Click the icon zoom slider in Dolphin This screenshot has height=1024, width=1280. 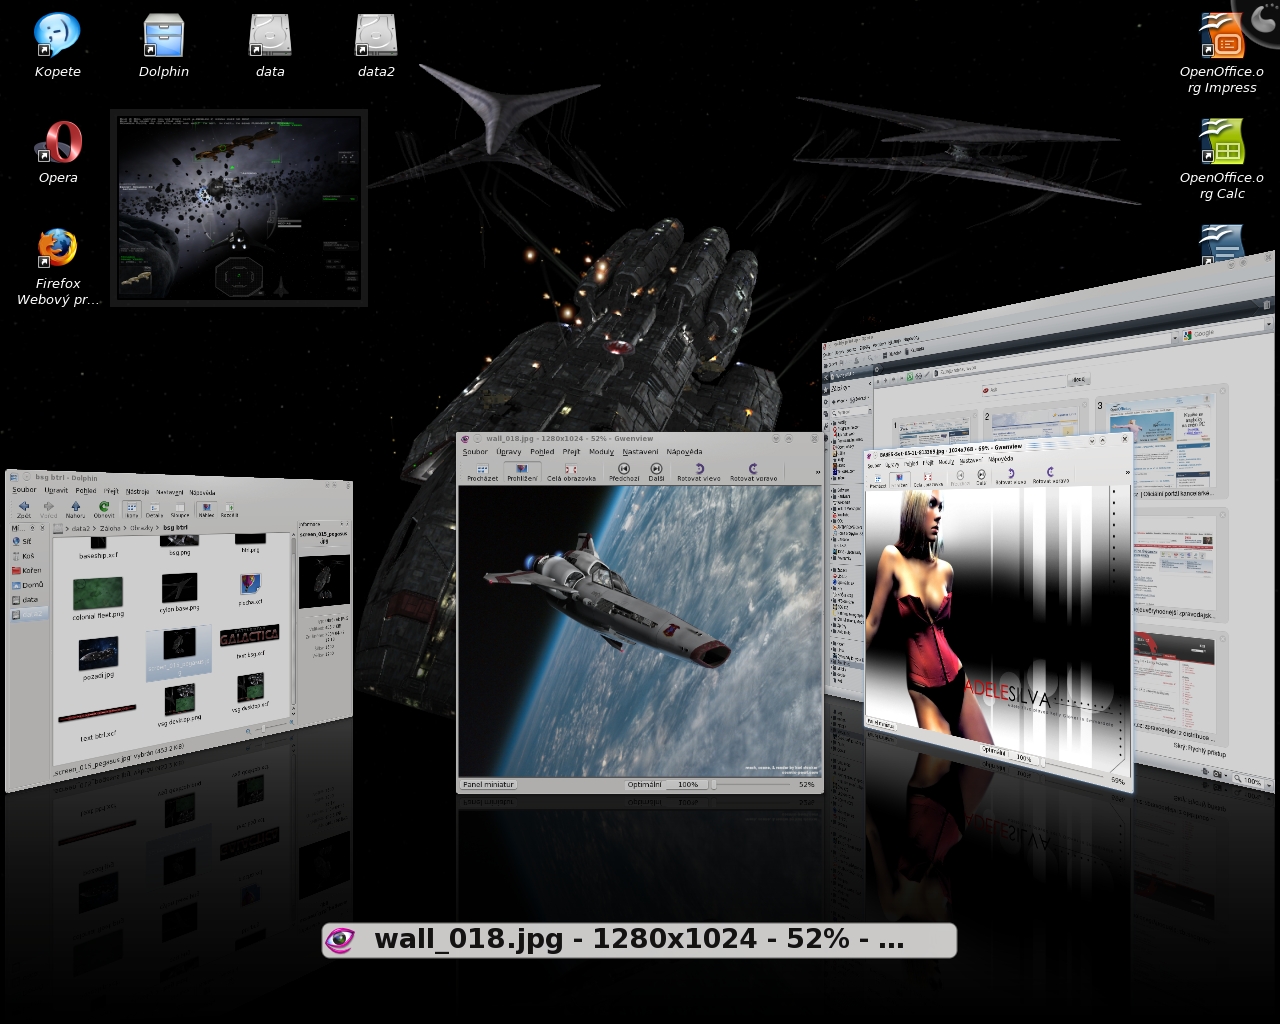[x=270, y=728]
